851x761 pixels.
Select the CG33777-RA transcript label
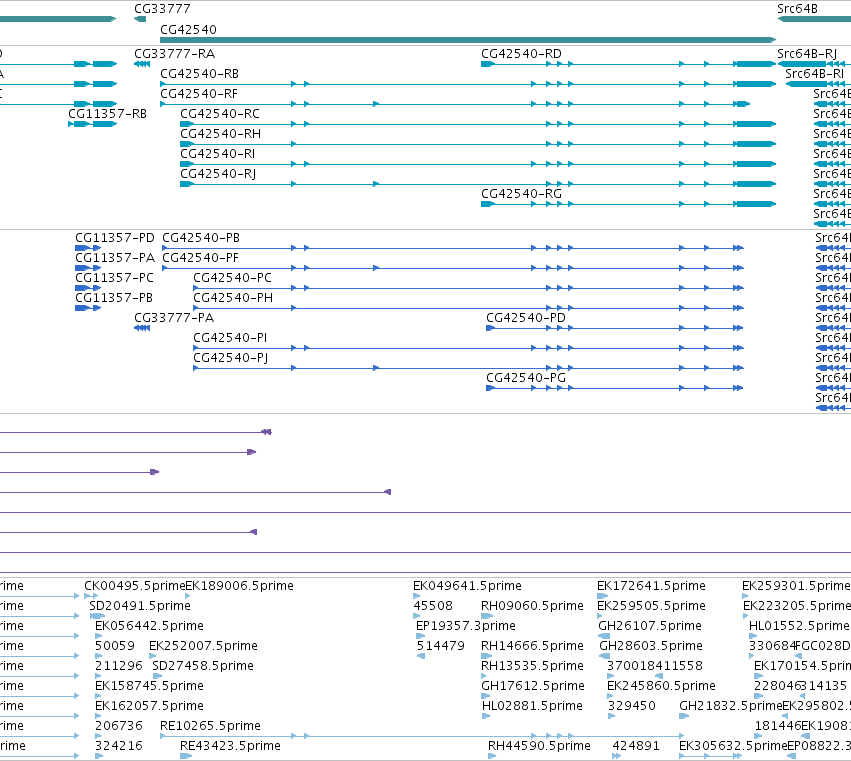(x=175, y=54)
